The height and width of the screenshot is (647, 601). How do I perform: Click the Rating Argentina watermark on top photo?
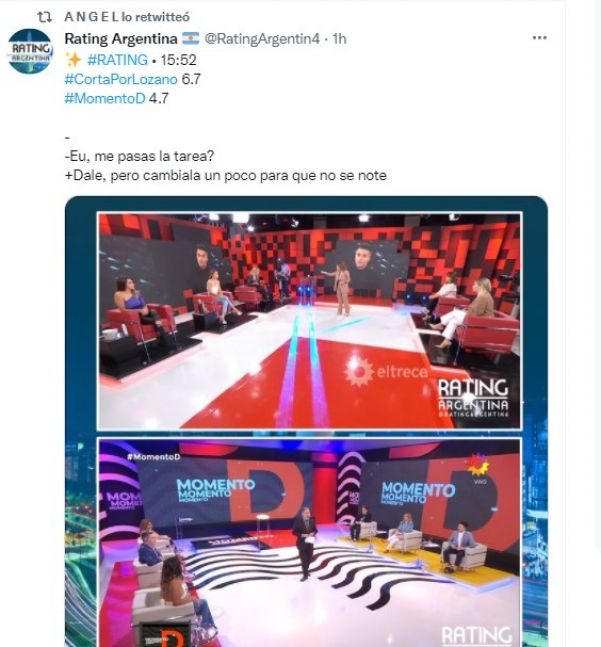[473, 398]
